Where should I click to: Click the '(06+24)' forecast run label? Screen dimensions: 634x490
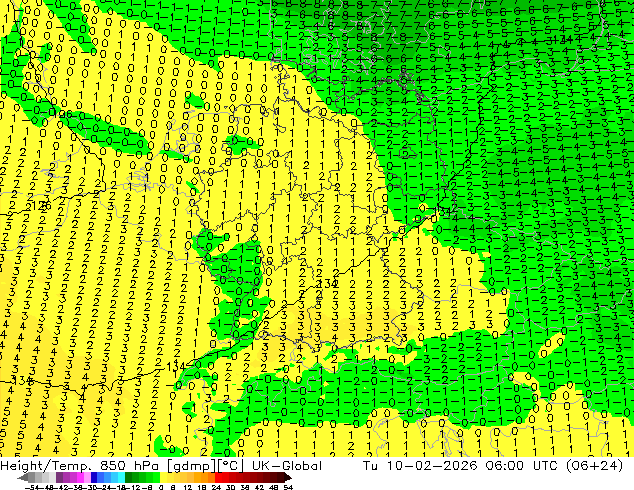(594, 466)
